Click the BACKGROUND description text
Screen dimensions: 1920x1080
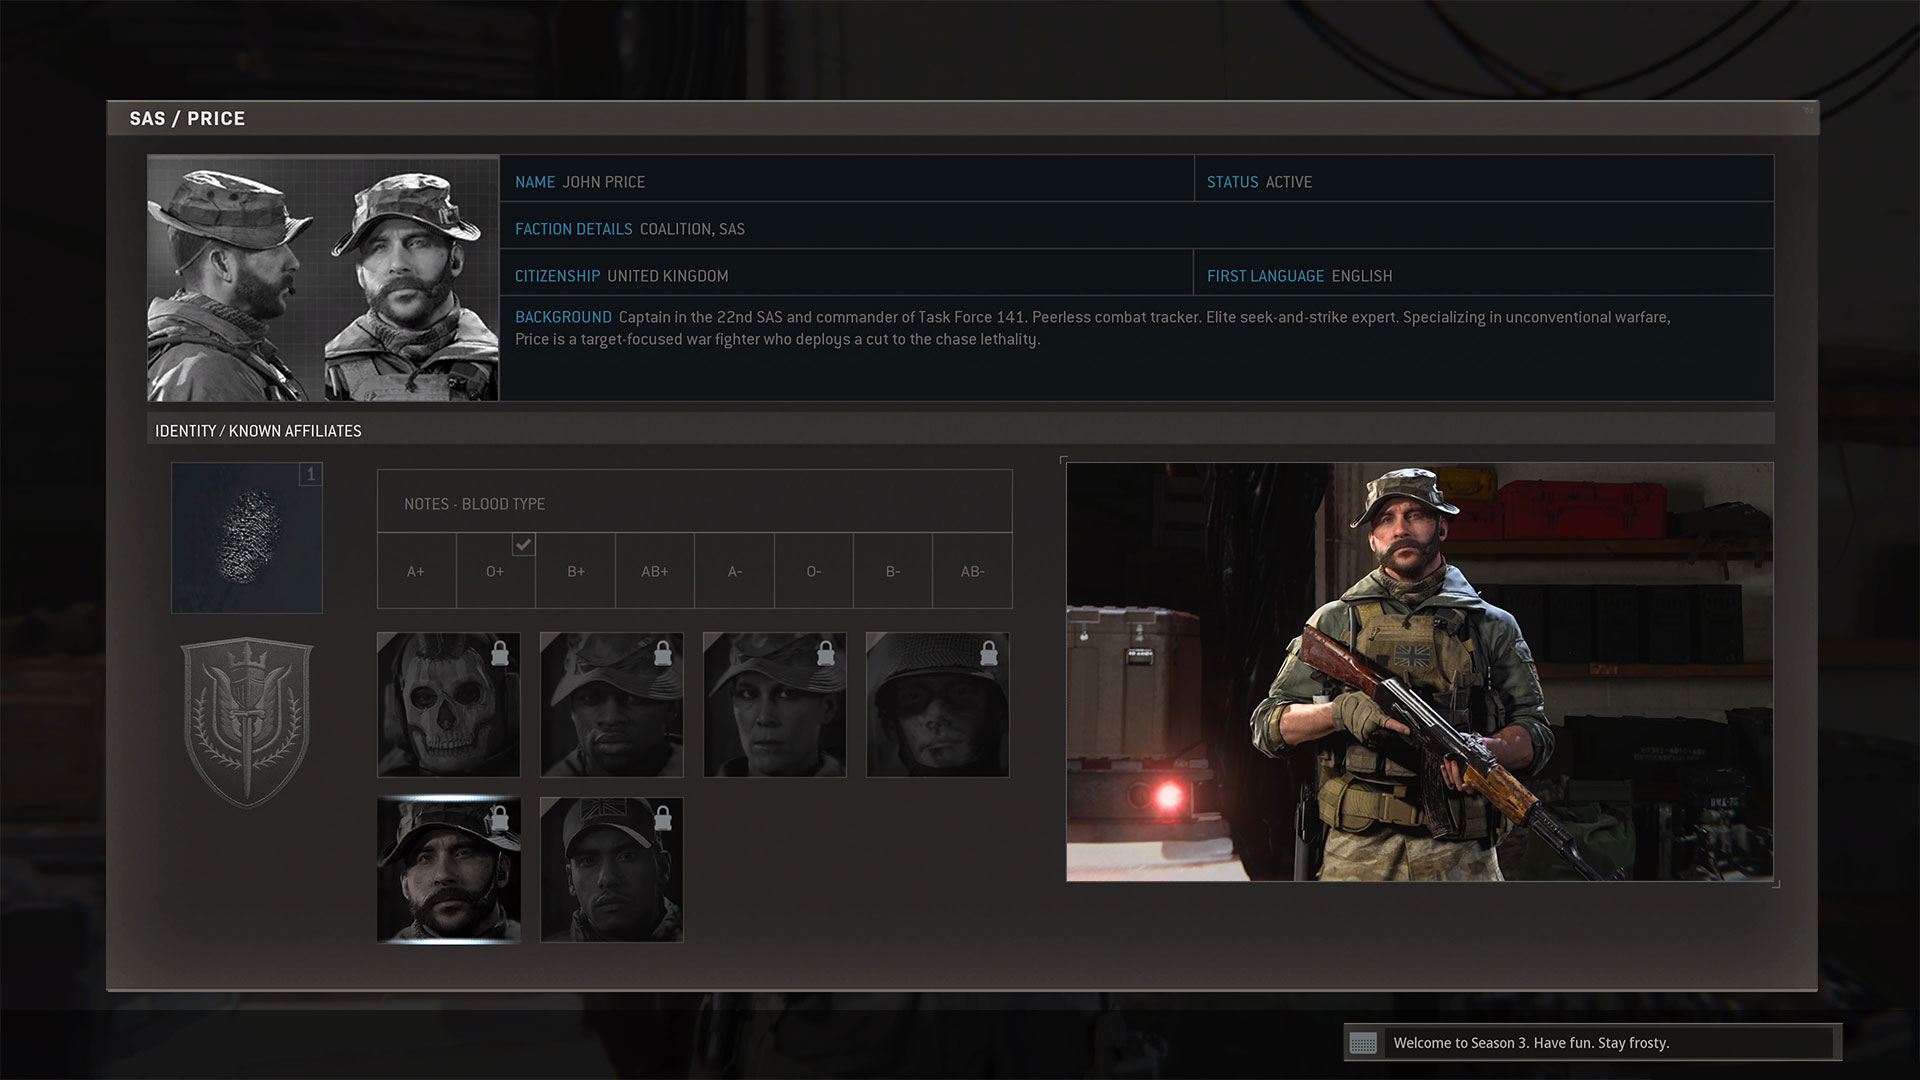(1093, 328)
